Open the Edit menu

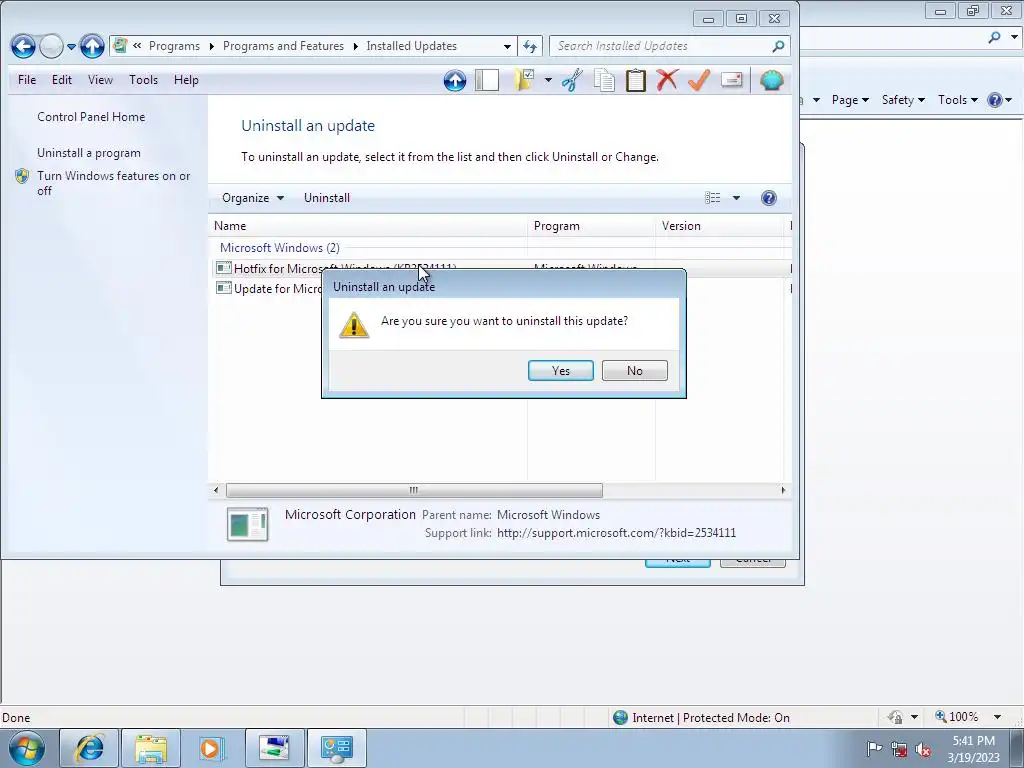point(62,80)
